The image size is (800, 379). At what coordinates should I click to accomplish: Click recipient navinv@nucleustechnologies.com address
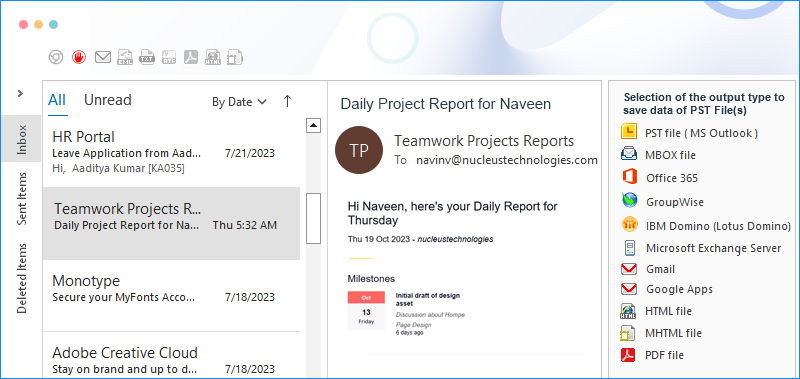507,160
